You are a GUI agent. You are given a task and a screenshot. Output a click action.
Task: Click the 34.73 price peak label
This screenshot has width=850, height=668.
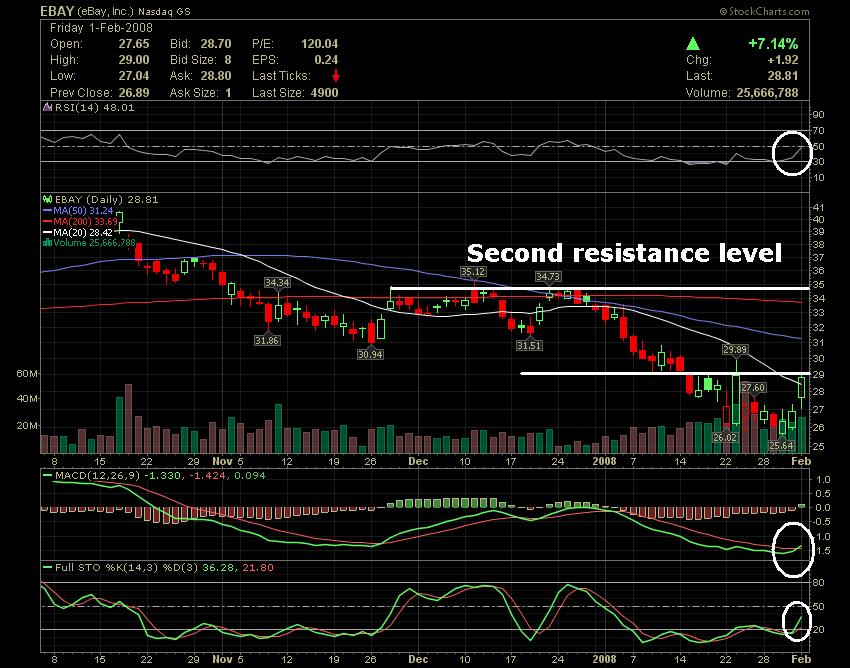tap(548, 277)
